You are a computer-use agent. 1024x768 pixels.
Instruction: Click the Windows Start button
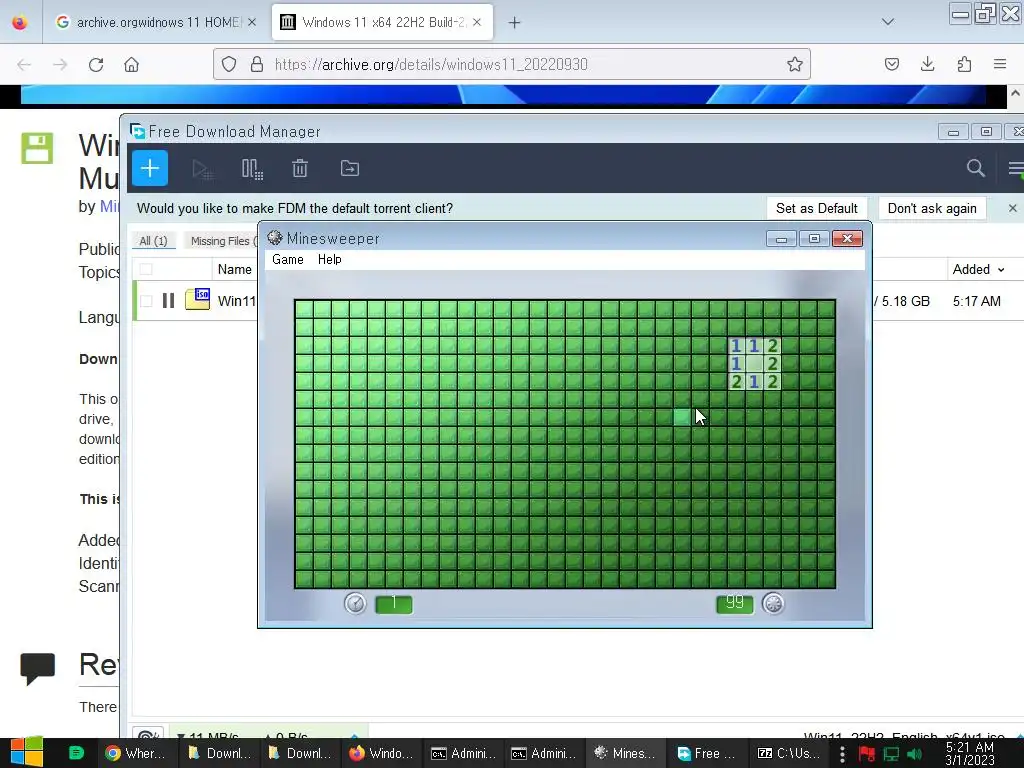click(x=26, y=753)
